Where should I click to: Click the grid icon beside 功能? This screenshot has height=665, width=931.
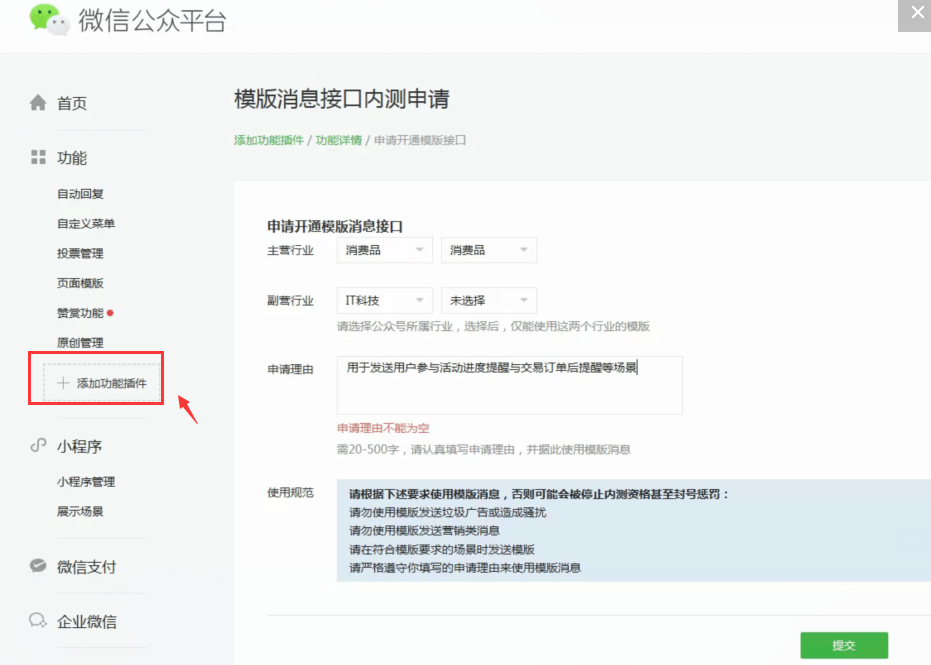pyautogui.click(x=38, y=157)
